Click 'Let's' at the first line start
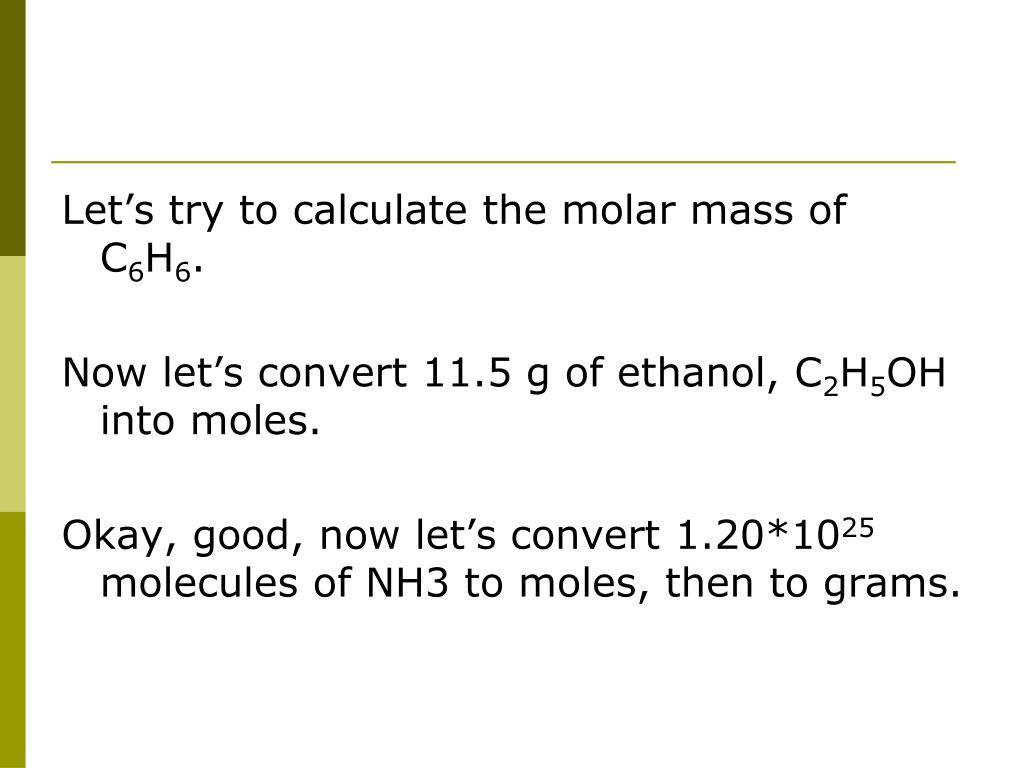The width and height of the screenshot is (1024, 768). pyautogui.click(x=108, y=210)
